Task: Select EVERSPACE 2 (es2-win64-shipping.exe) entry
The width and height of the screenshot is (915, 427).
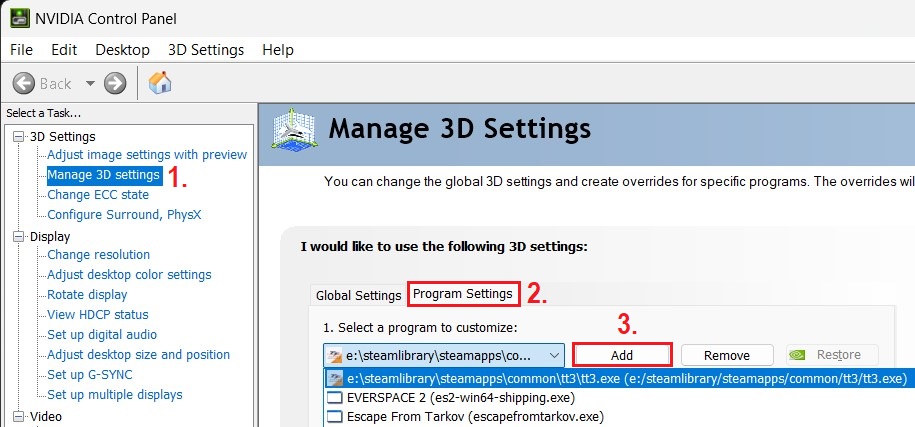Action: pos(620,398)
